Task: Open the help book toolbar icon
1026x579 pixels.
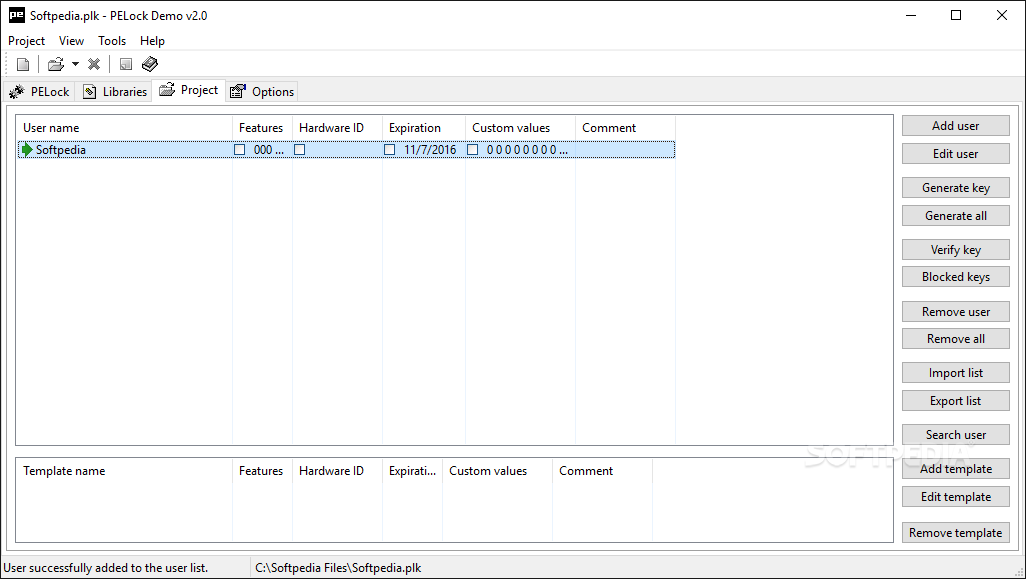Action: click(150, 64)
